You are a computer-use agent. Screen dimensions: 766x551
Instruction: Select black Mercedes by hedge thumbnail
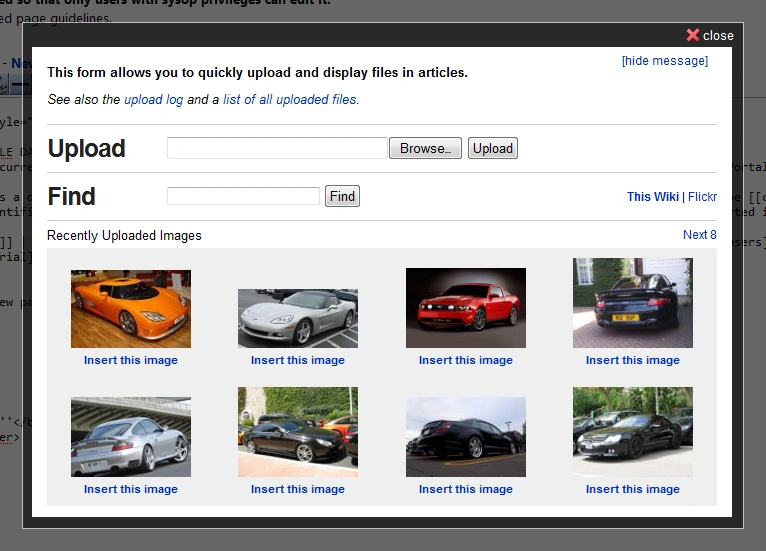[298, 432]
